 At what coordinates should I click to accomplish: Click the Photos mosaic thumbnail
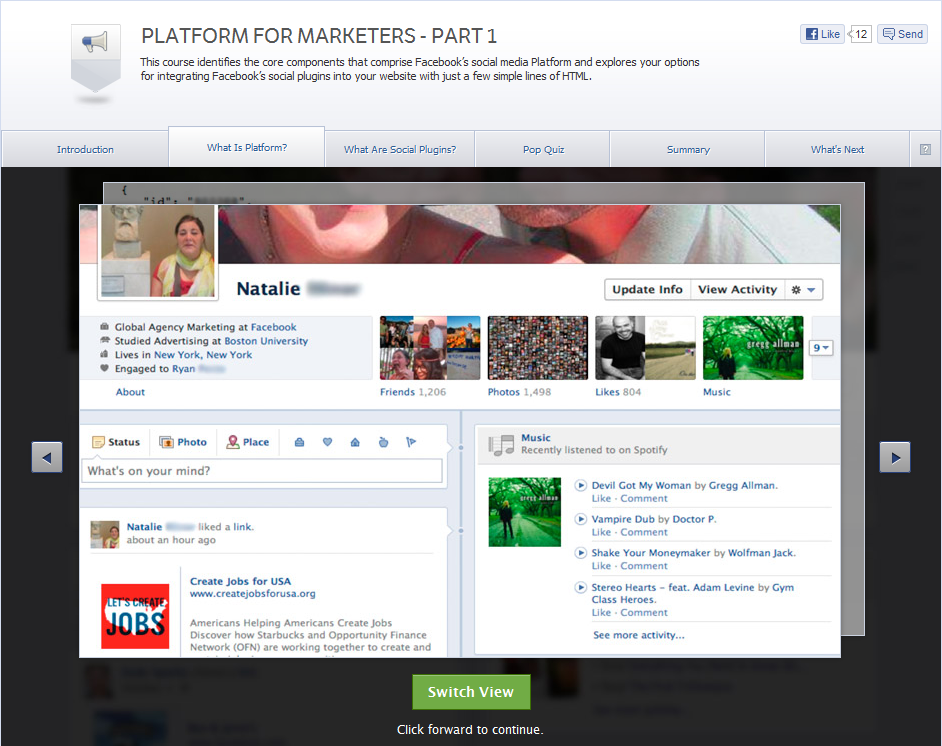pos(538,348)
